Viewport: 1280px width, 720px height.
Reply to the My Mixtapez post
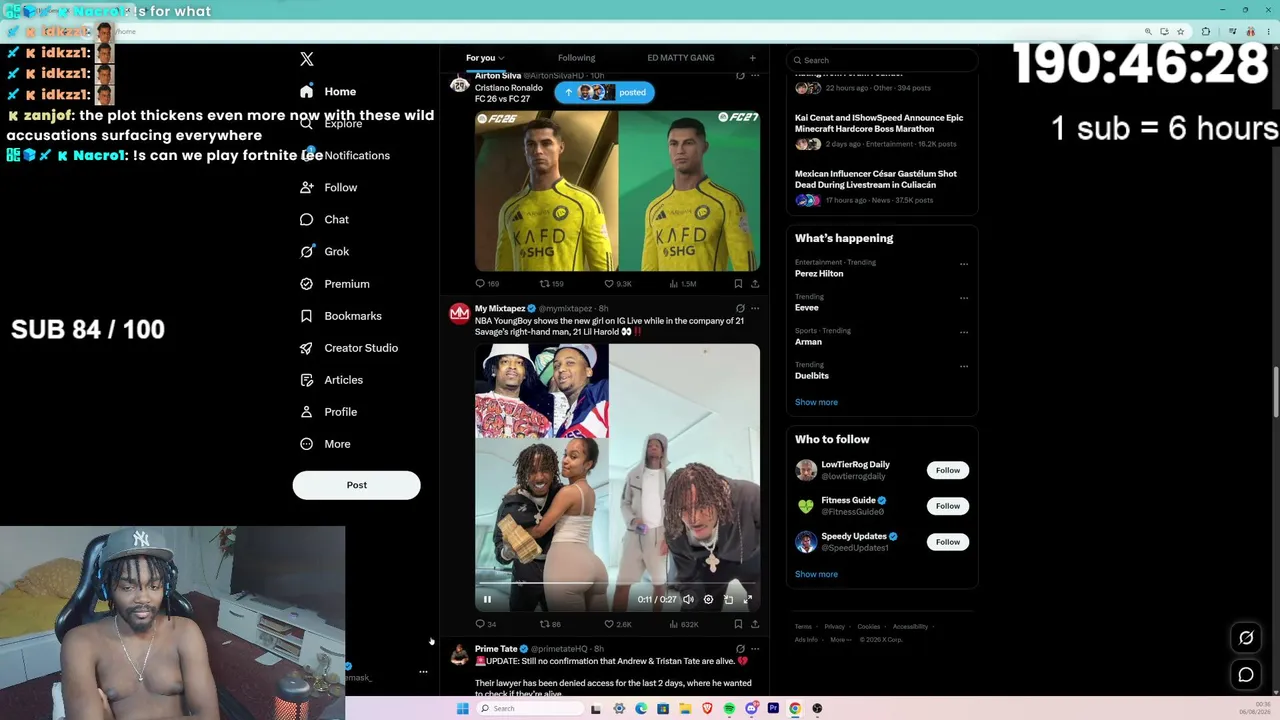(485, 624)
